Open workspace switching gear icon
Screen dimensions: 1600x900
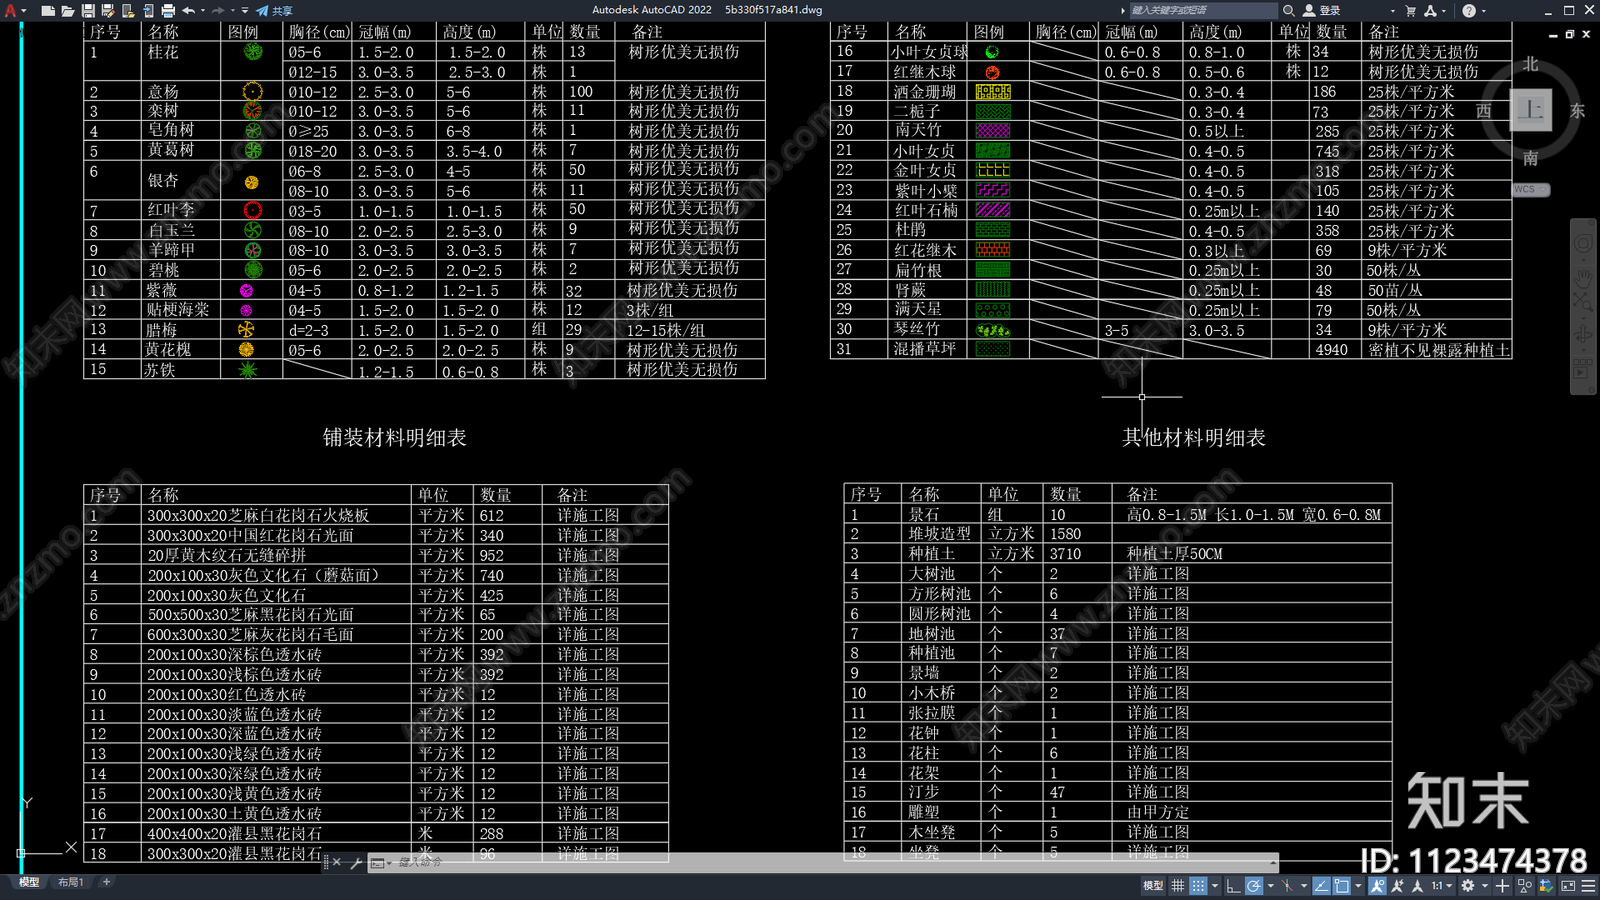[1468, 885]
